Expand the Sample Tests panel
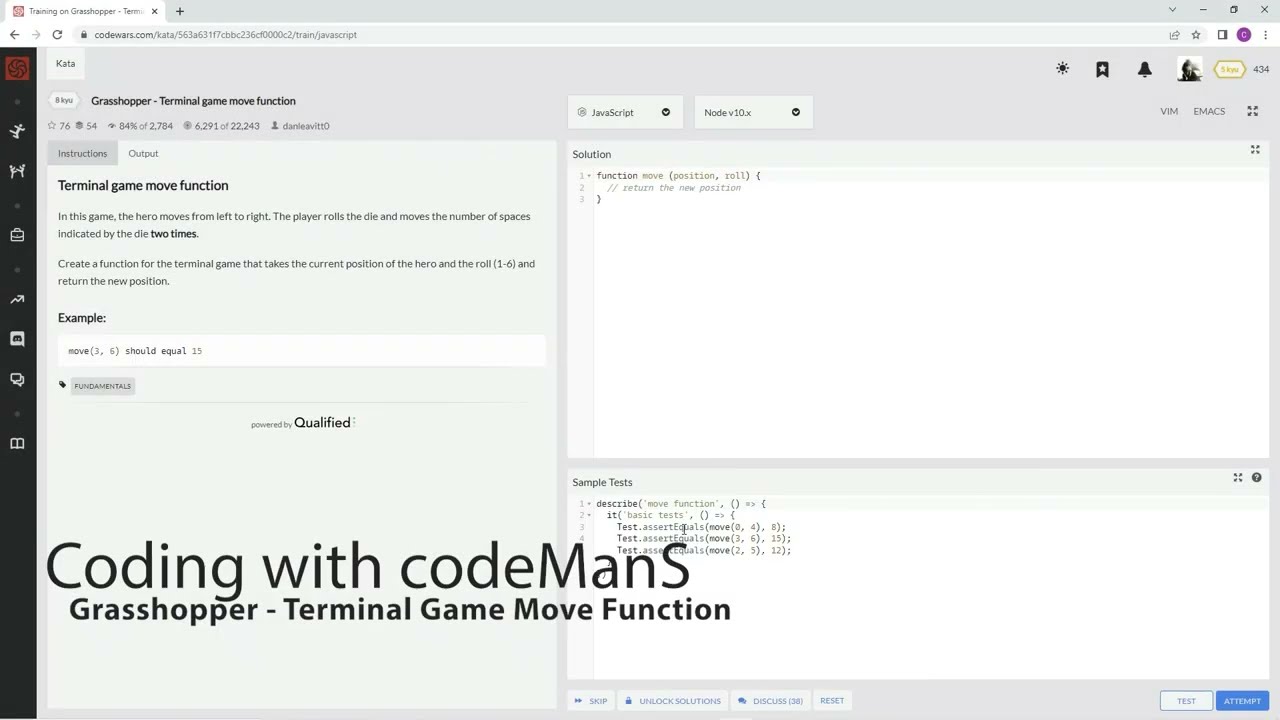 coord(1238,478)
